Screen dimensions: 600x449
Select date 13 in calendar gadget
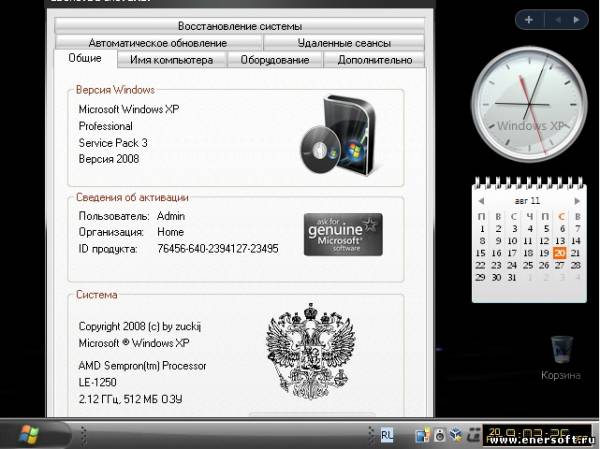(560, 241)
